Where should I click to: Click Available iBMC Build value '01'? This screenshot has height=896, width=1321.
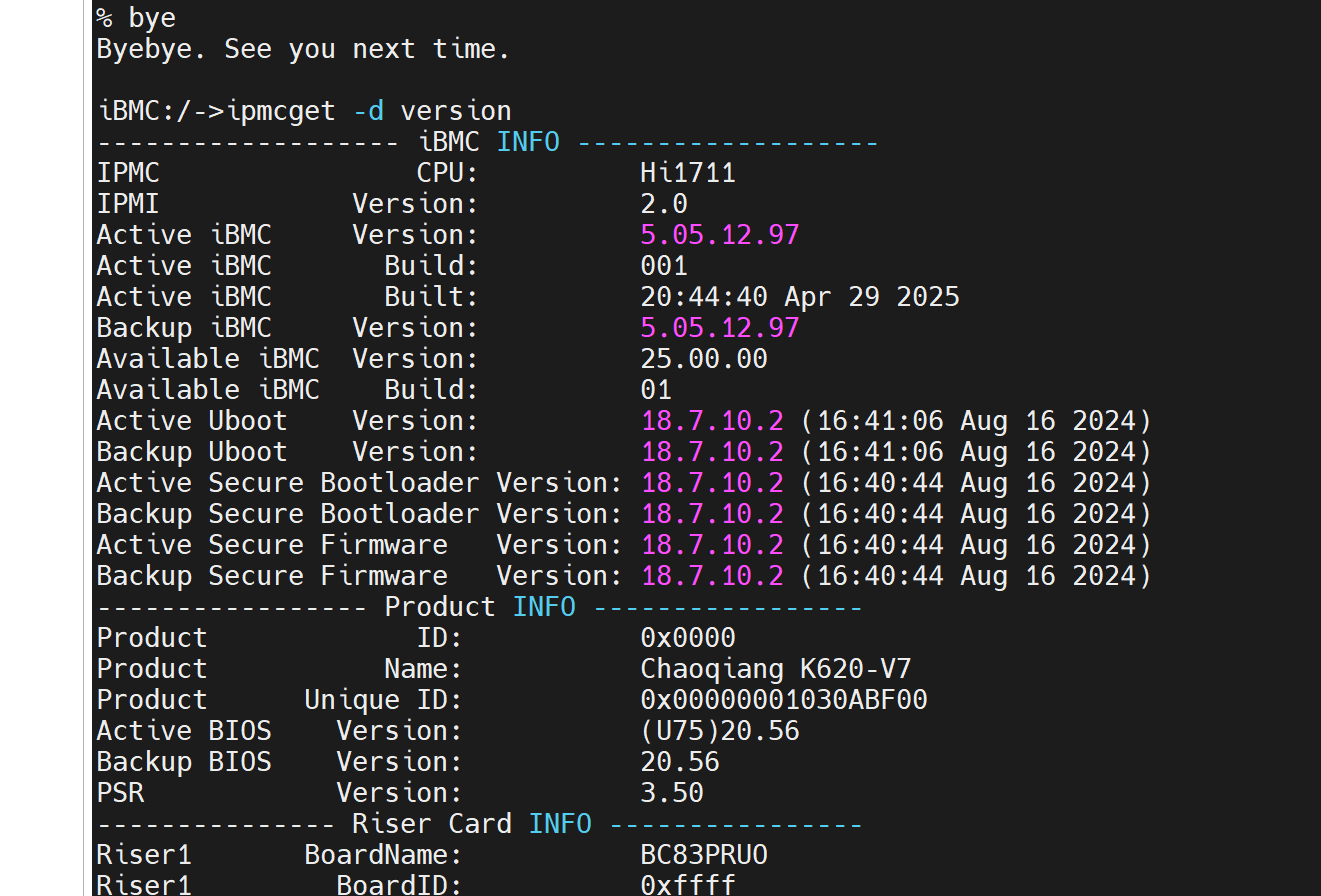[656, 390]
